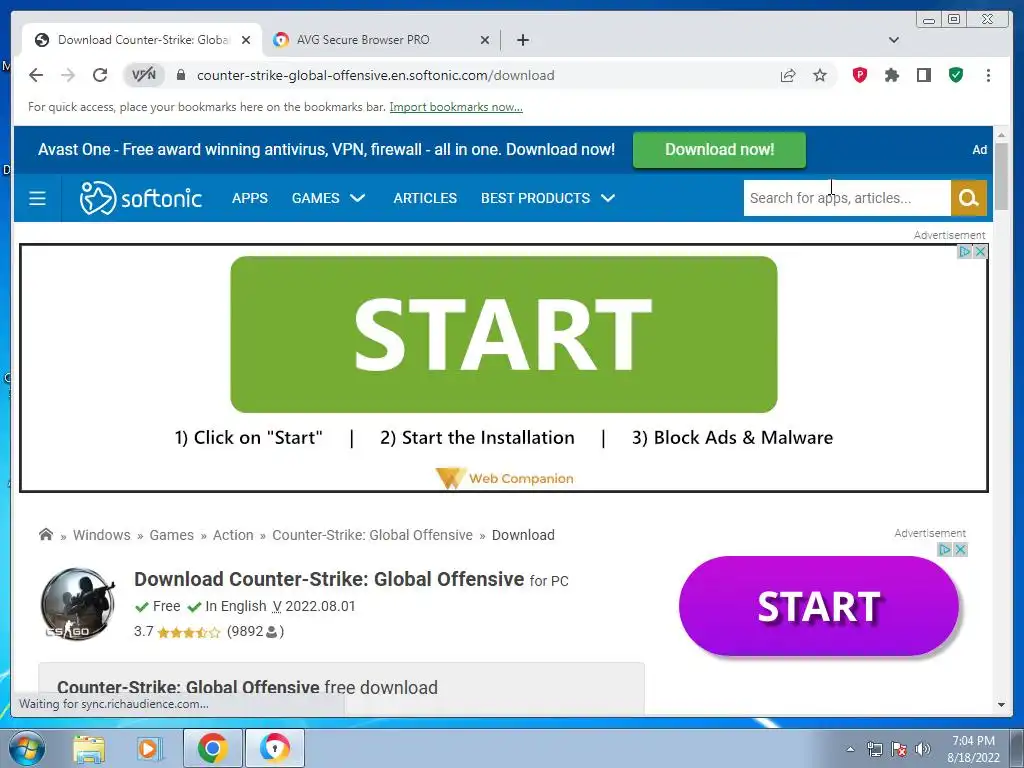Click the page scrollbar up arrow
The height and width of the screenshot is (768, 1024).
click(1001, 135)
